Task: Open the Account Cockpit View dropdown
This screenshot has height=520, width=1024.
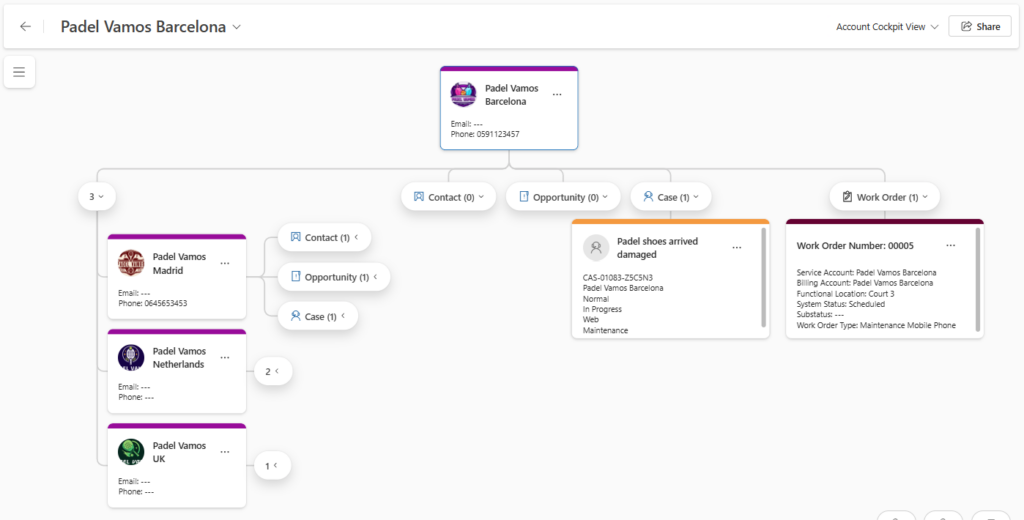Action: pyautogui.click(x=887, y=27)
